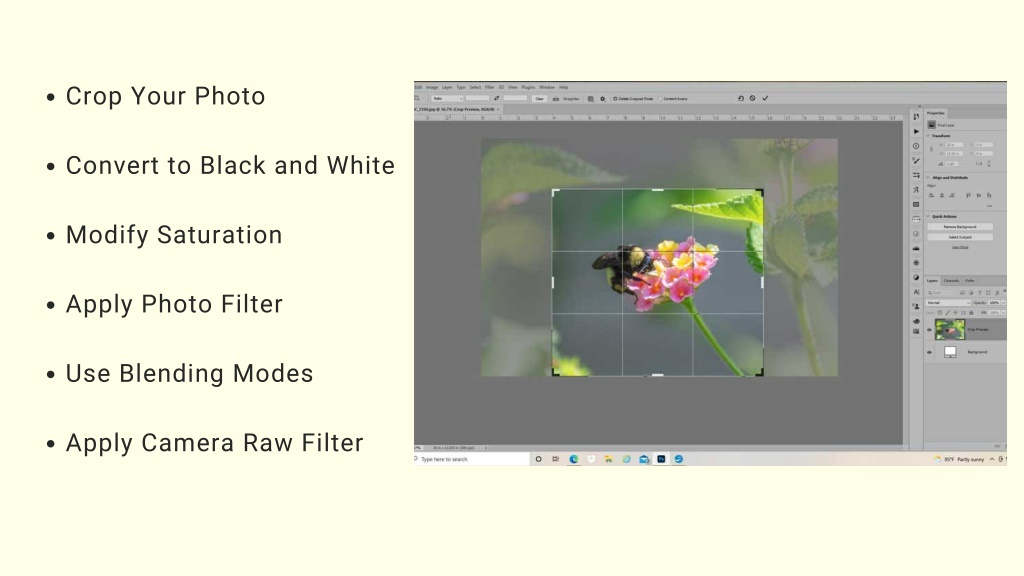Click the View More link
The image size is (1024, 576).
960,247
